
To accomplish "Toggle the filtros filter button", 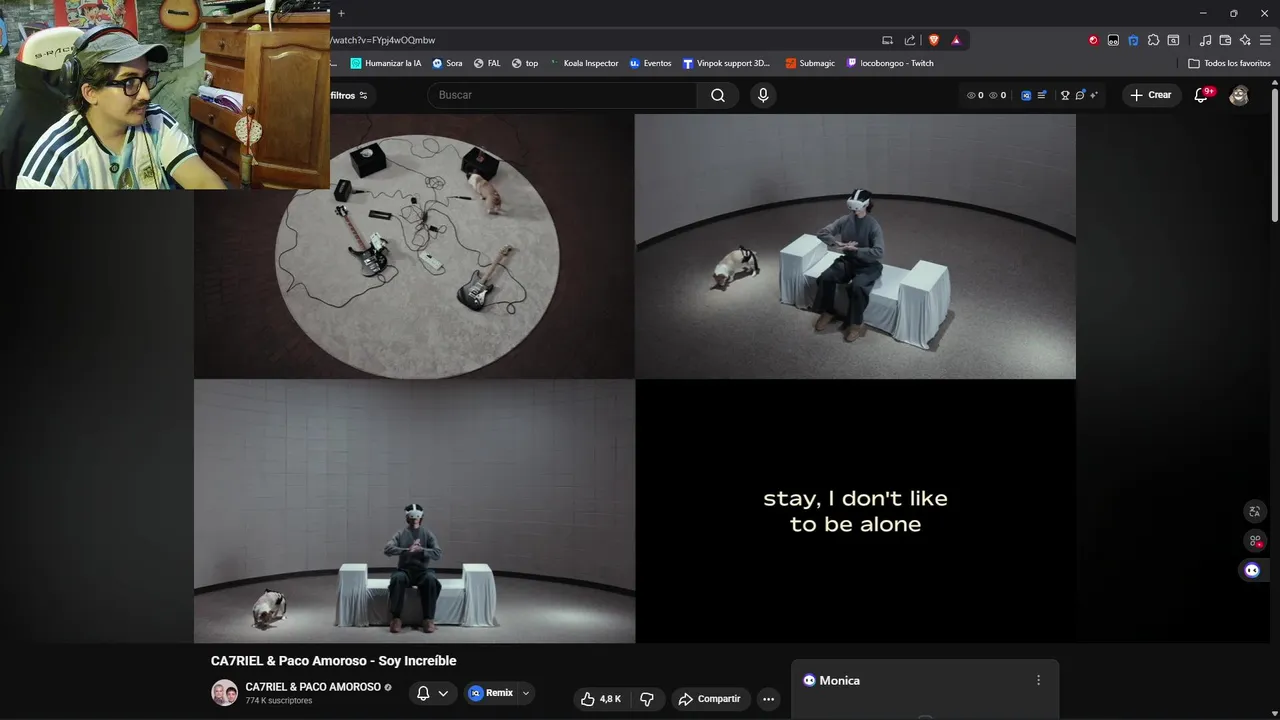I will click(x=349, y=95).
